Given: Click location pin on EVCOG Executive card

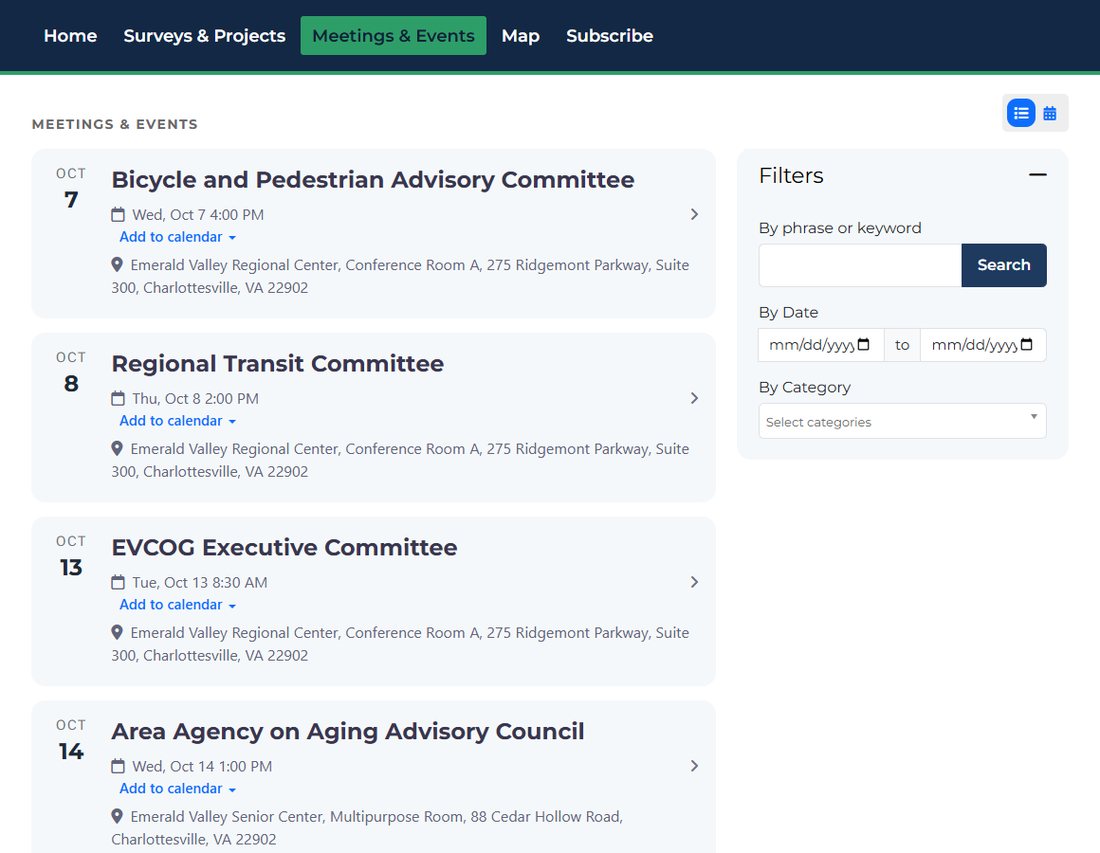Looking at the screenshot, I should [117, 632].
